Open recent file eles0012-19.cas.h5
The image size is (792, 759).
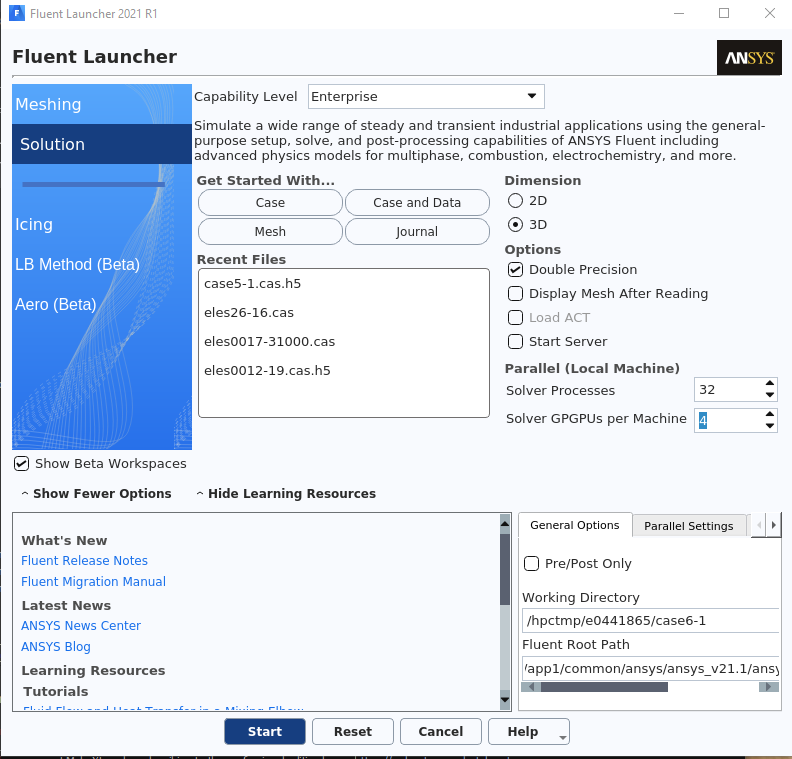tap(267, 371)
